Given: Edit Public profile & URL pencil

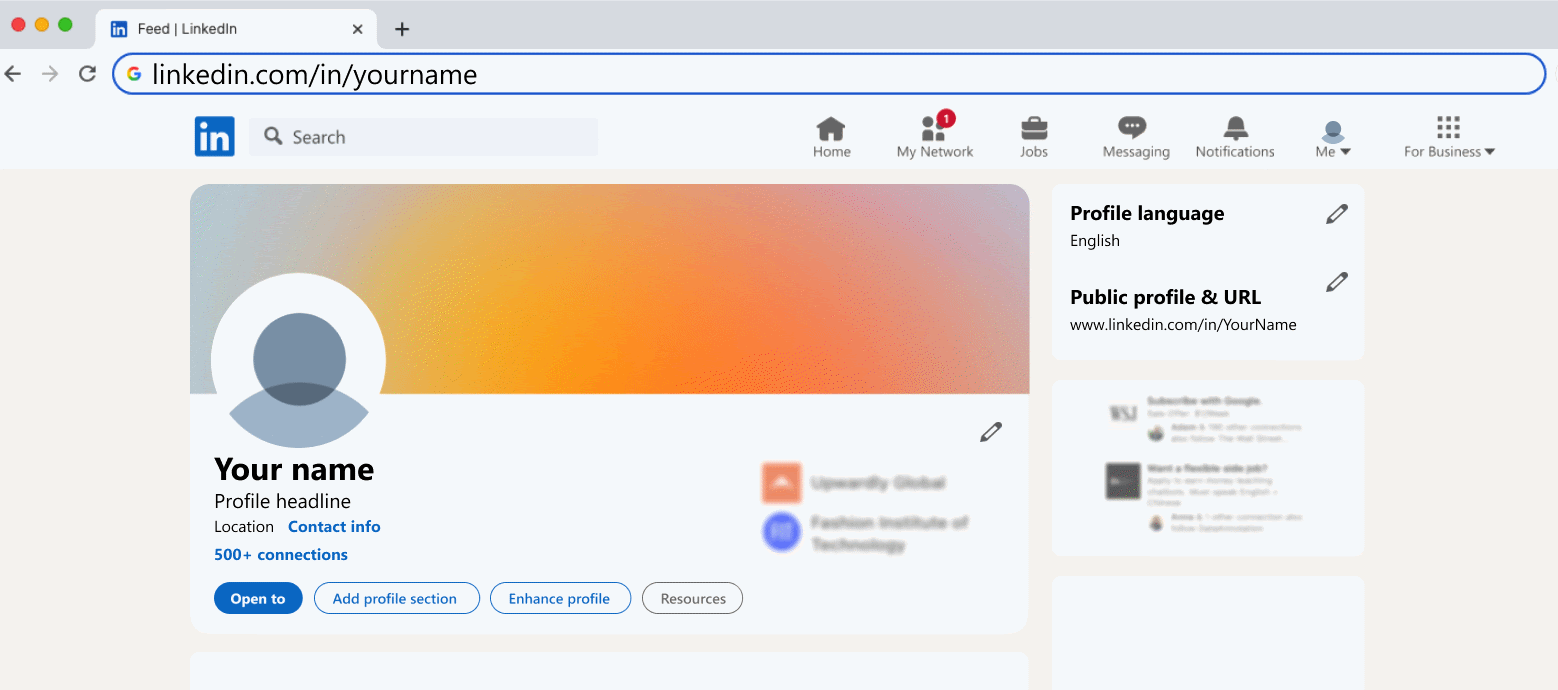Looking at the screenshot, I should [1336, 283].
